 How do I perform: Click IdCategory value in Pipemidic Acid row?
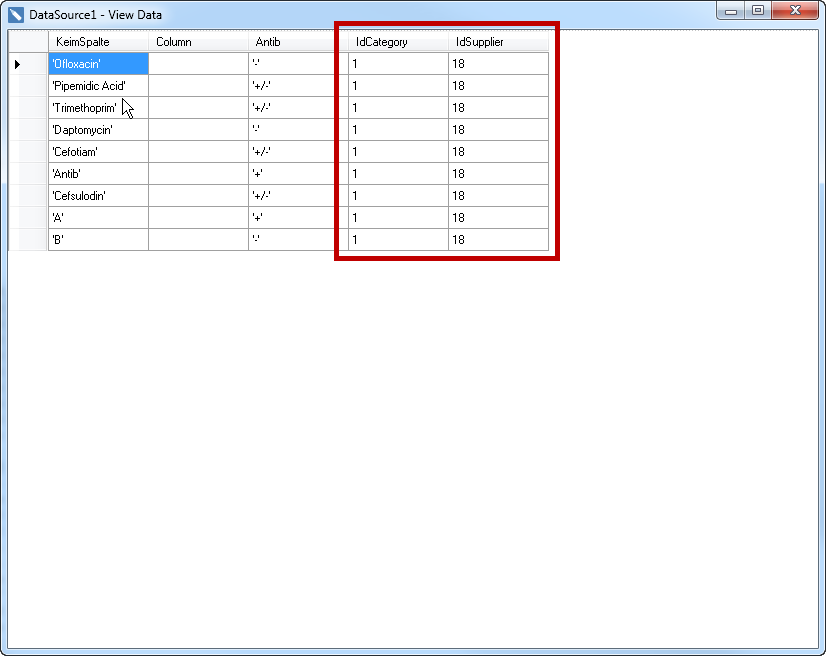[399, 86]
